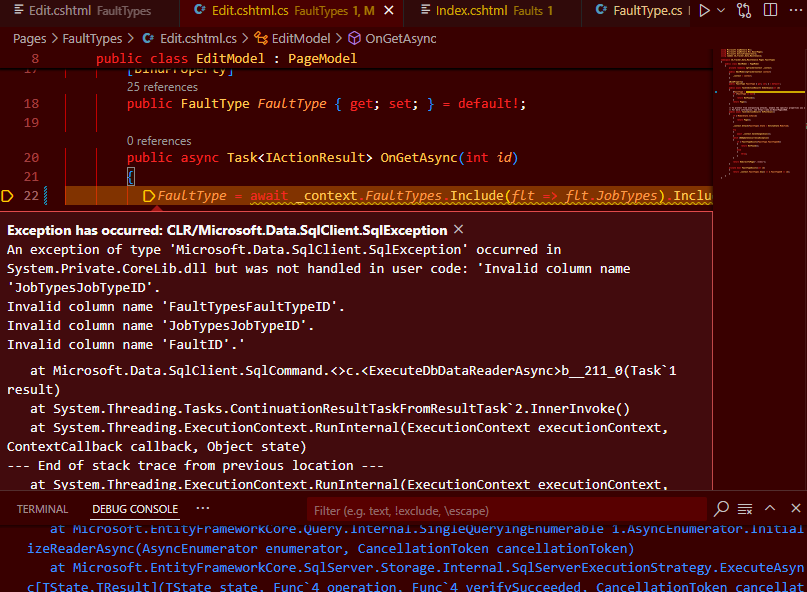Open the Index.cshtml Faults tab

tap(486, 10)
